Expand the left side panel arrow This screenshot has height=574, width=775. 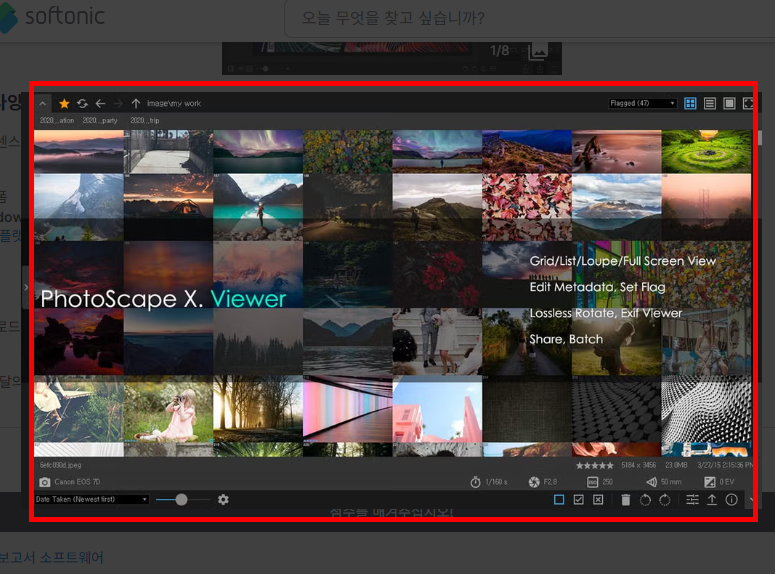click(26, 287)
